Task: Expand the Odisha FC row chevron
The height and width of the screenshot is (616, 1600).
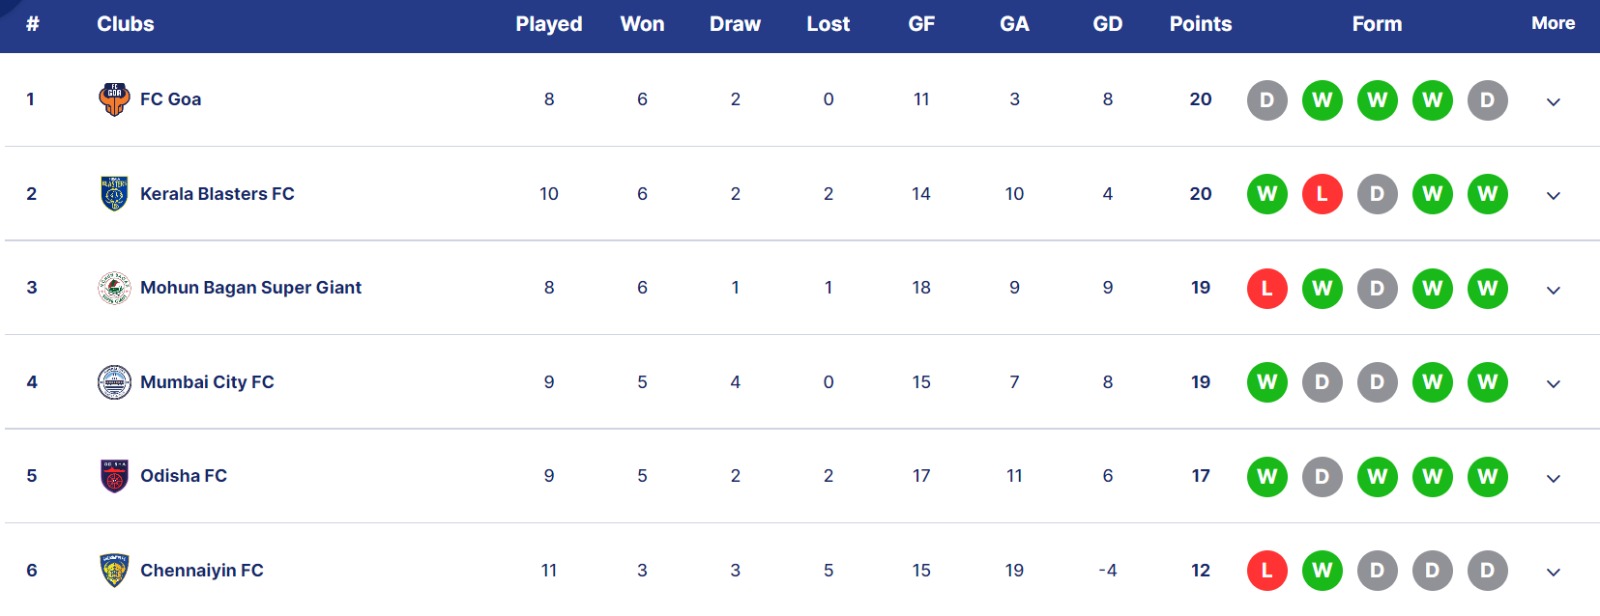Action: pyautogui.click(x=1553, y=478)
